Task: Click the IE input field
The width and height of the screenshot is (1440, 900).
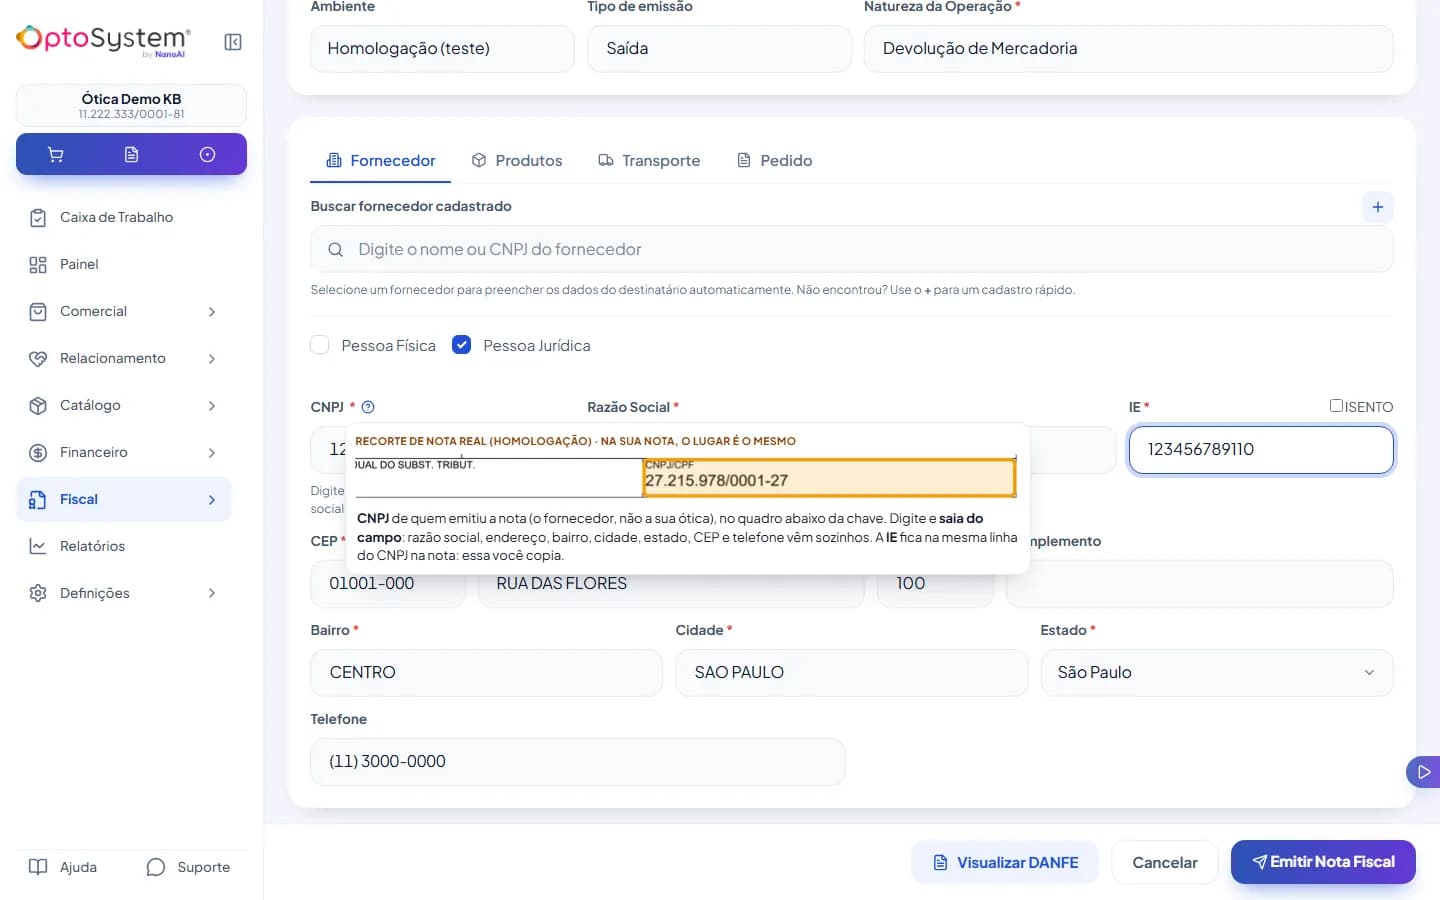Action: pos(1261,450)
